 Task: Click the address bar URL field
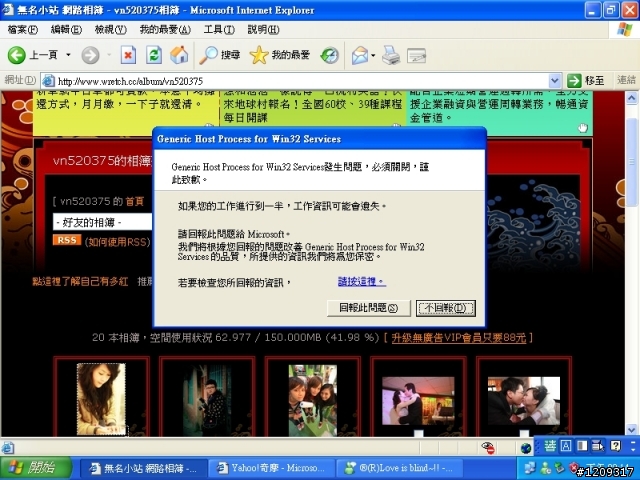point(302,81)
